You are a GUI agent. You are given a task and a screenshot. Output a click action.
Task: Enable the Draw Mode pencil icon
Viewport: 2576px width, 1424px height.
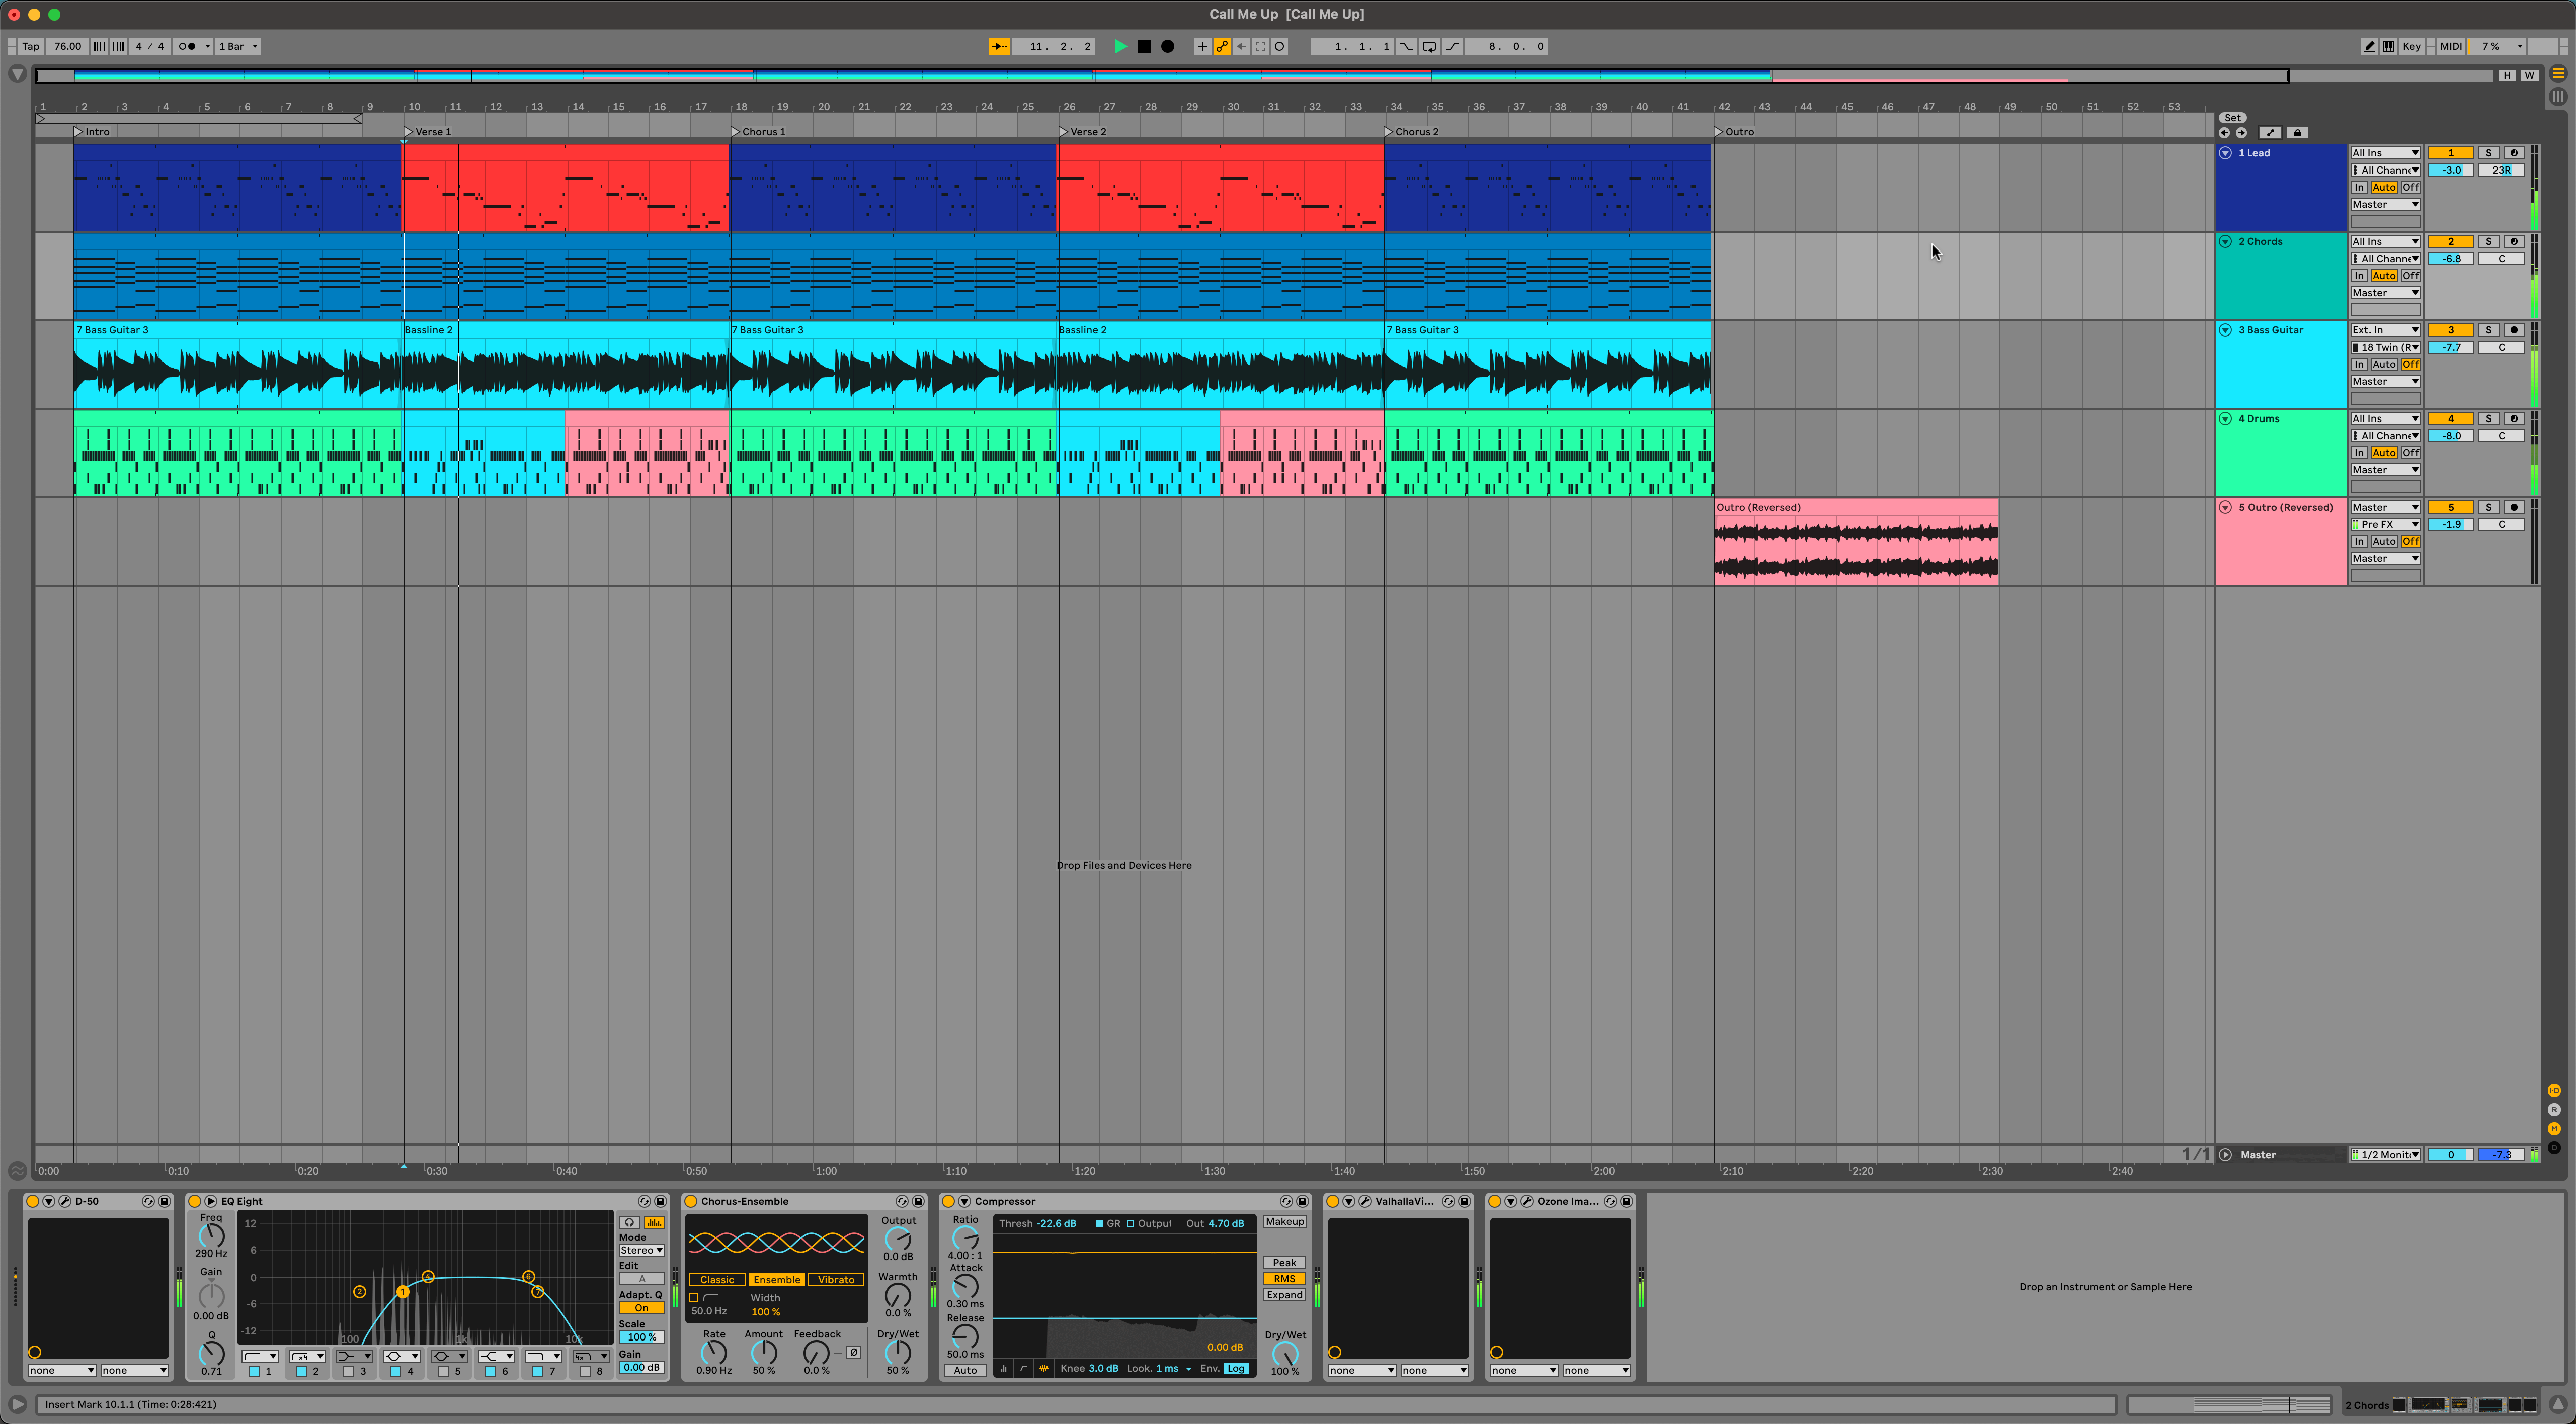point(2369,46)
